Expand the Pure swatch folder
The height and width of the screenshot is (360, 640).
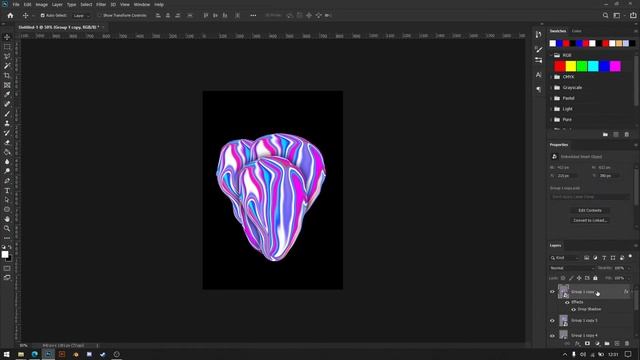(x=551, y=120)
